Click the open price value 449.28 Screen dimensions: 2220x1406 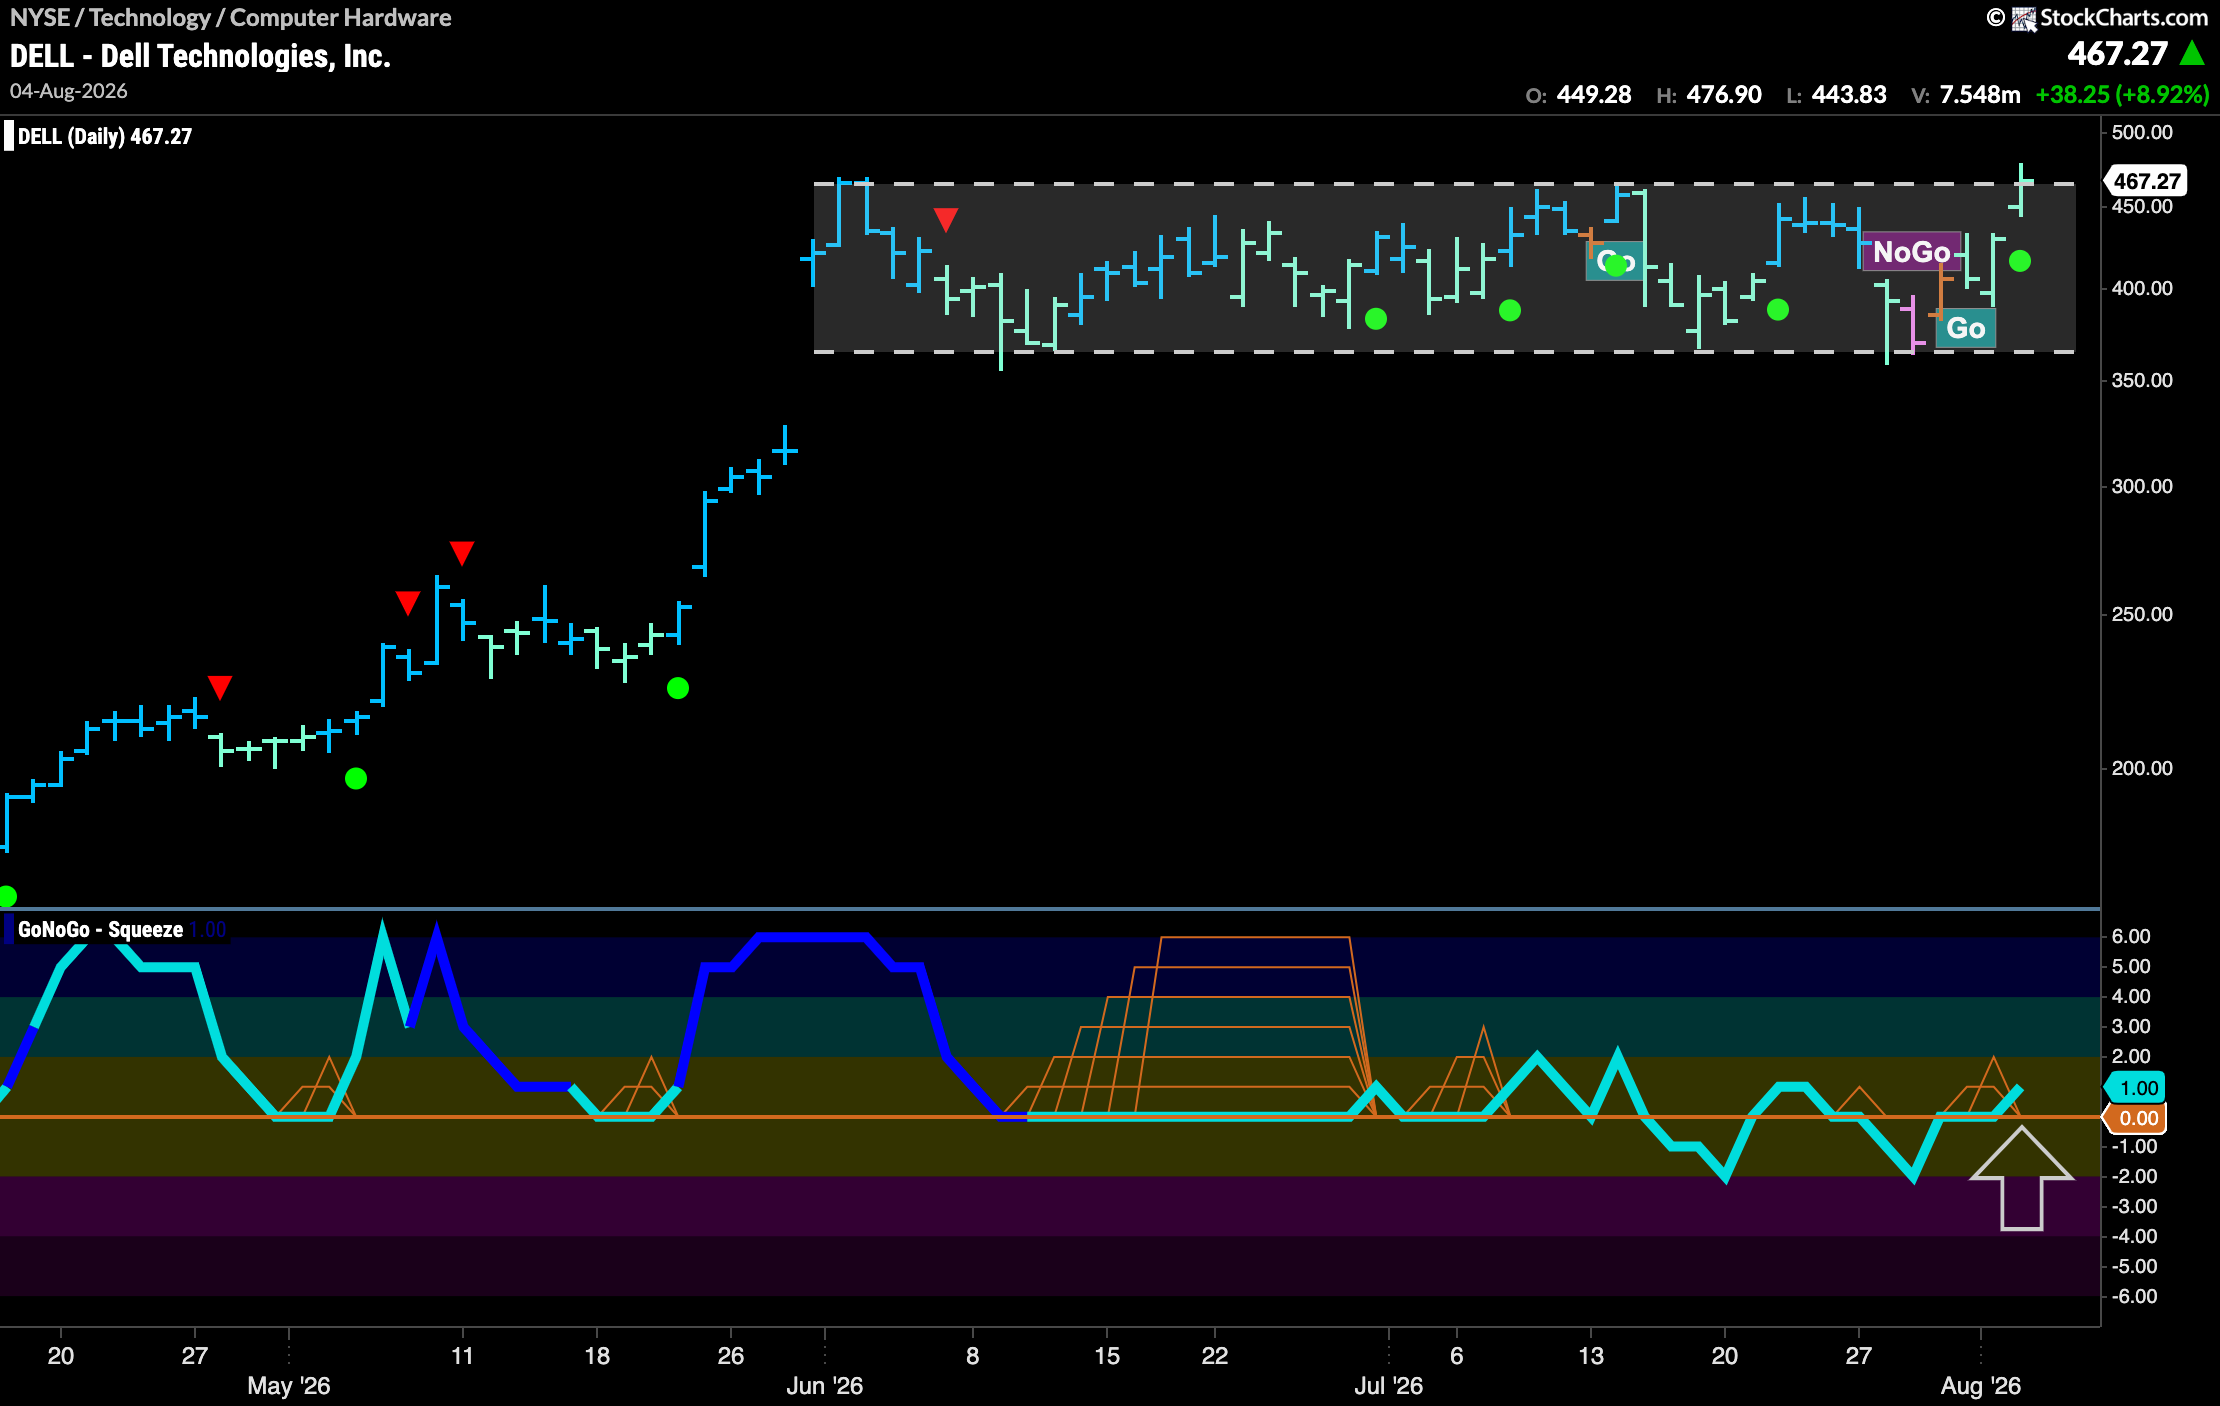coord(1594,95)
